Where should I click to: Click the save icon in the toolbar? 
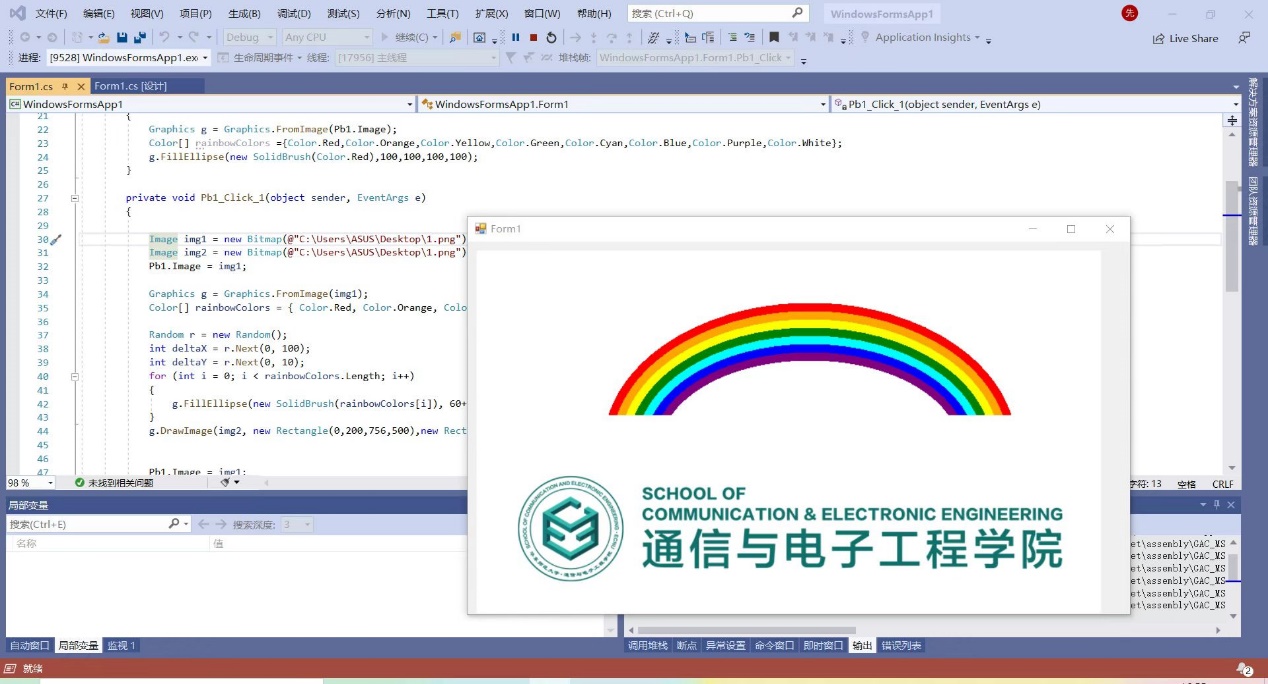point(122,37)
